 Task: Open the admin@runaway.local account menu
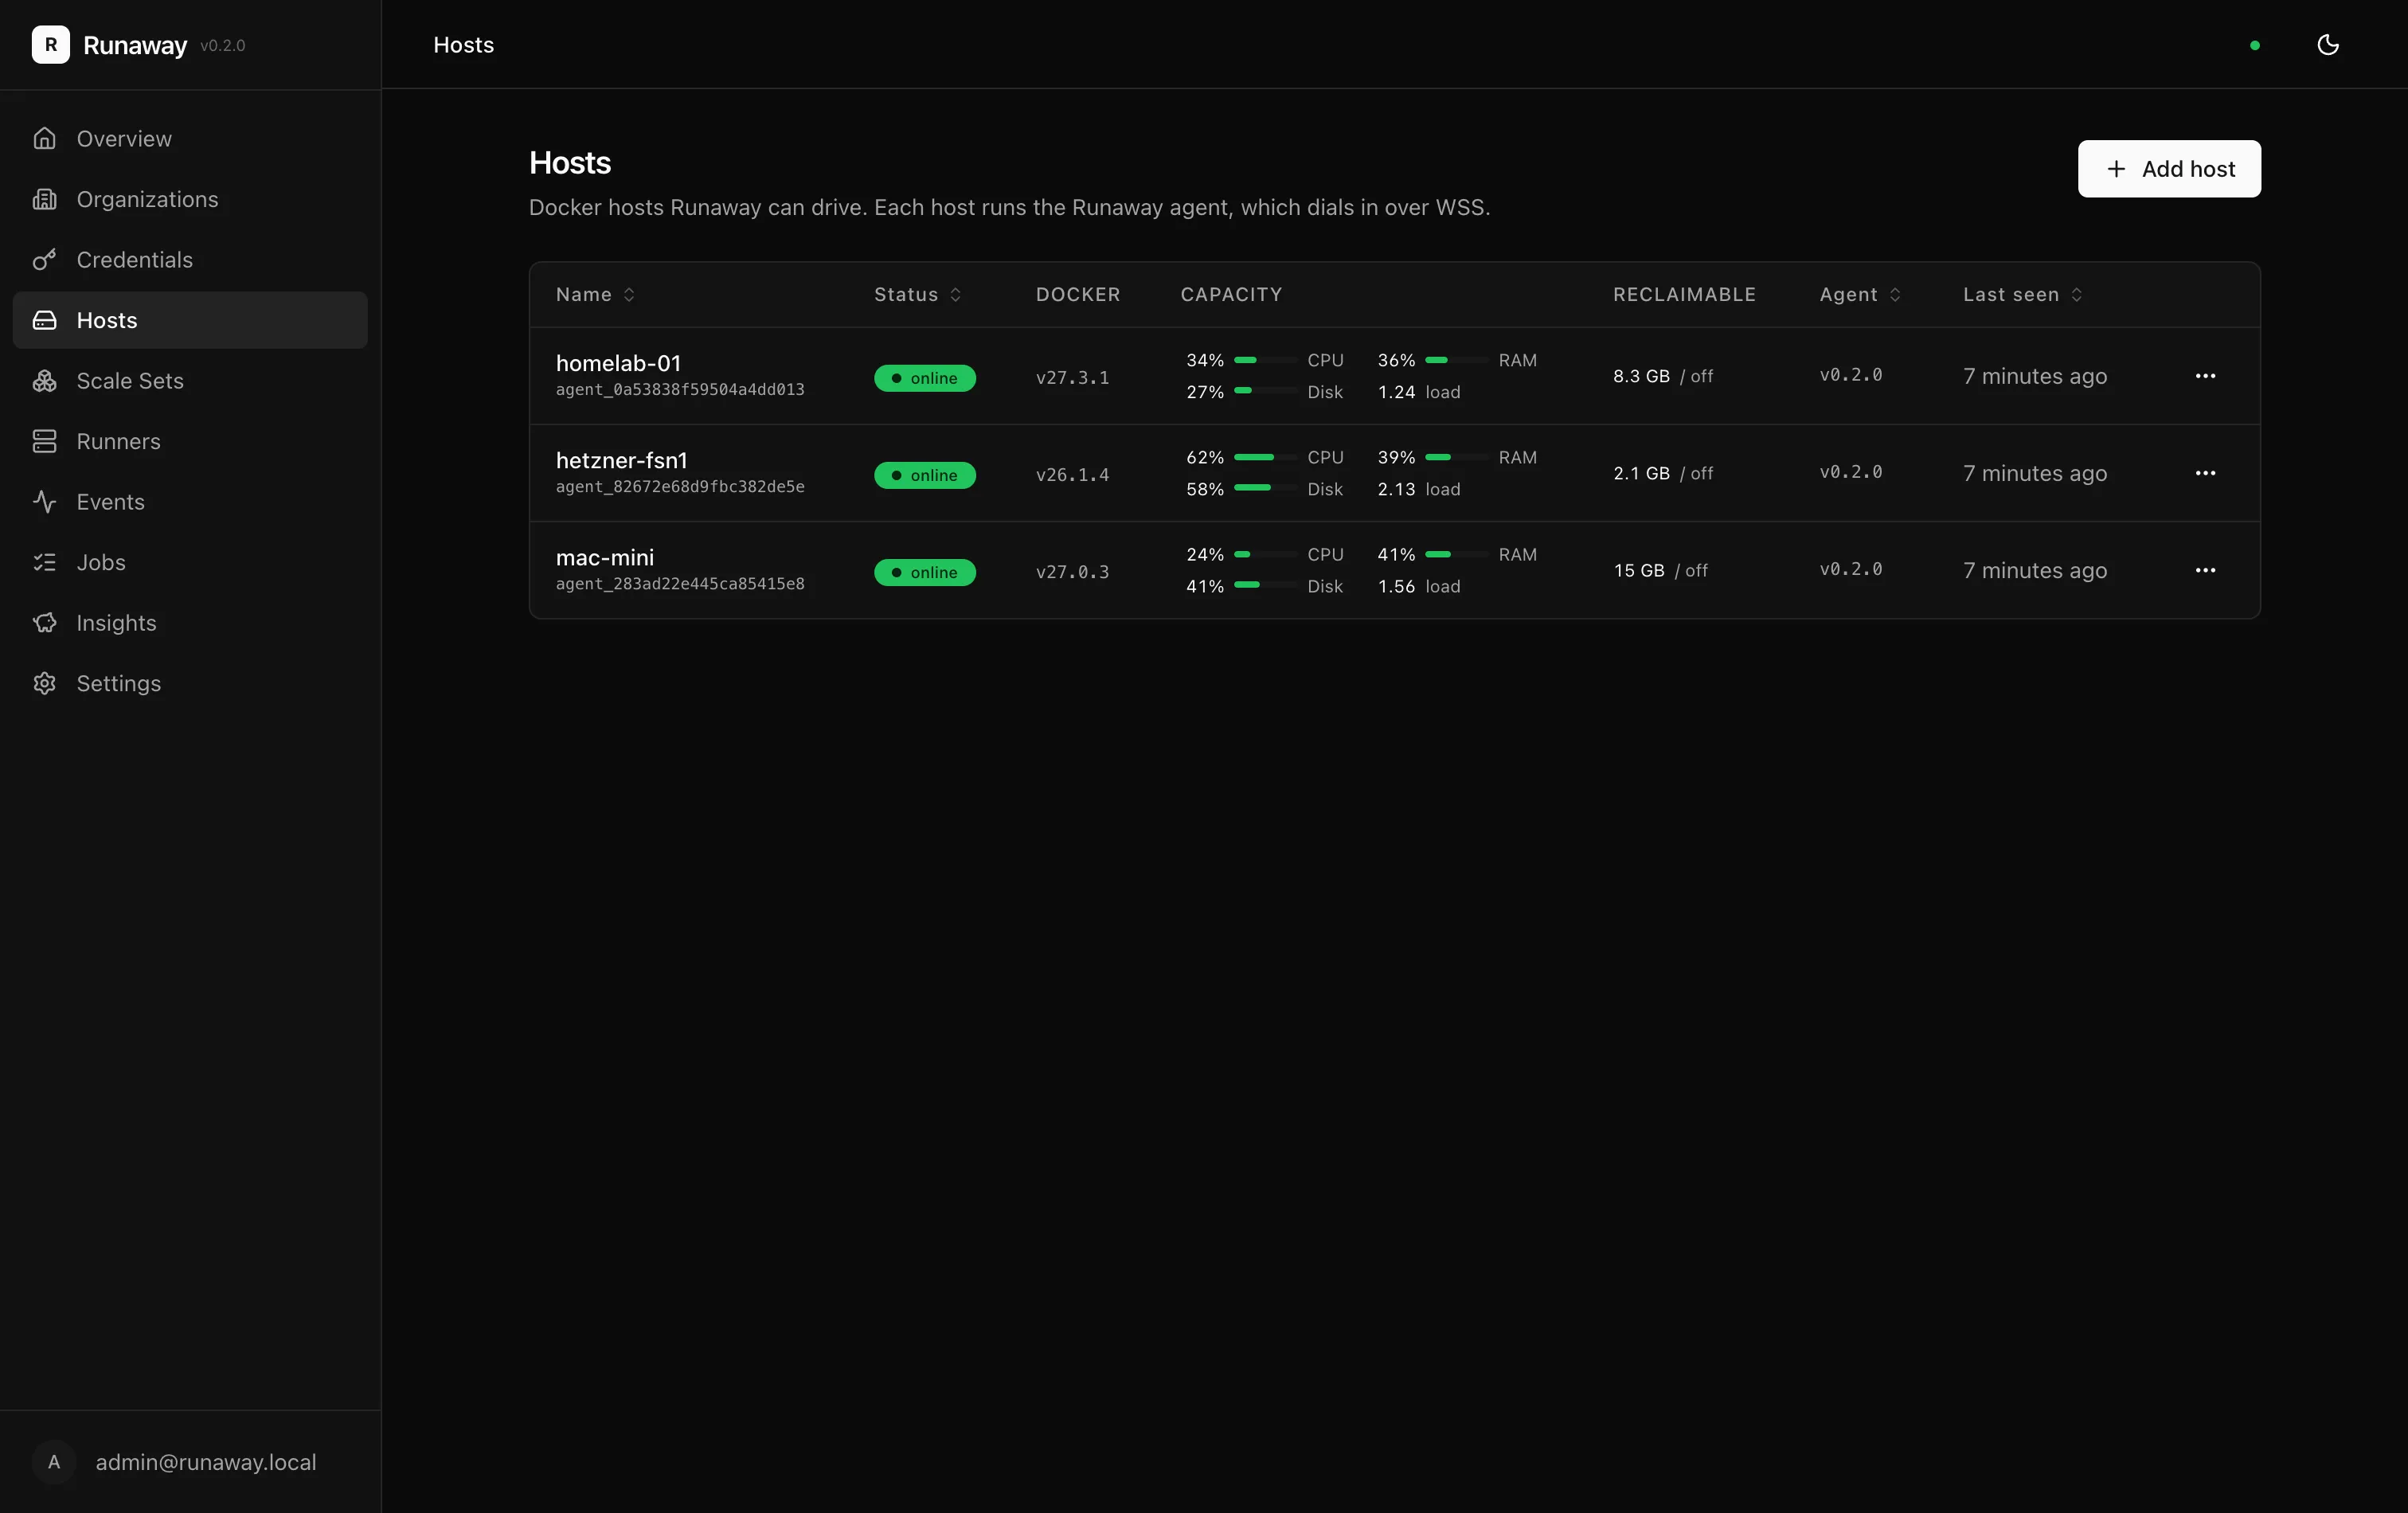[x=190, y=1462]
